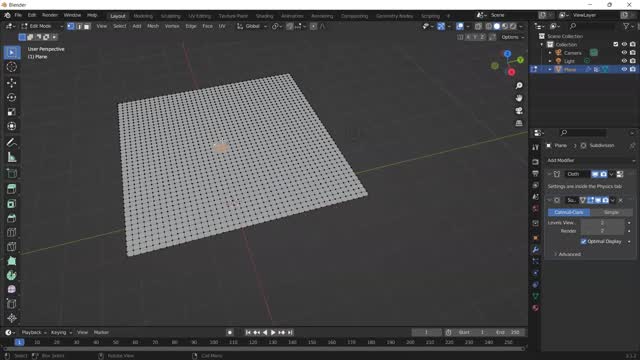Image resolution: width=640 pixels, height=360 pixels.
Task: Click the Zoom view magnifier icon
Action: click(519, 86)
